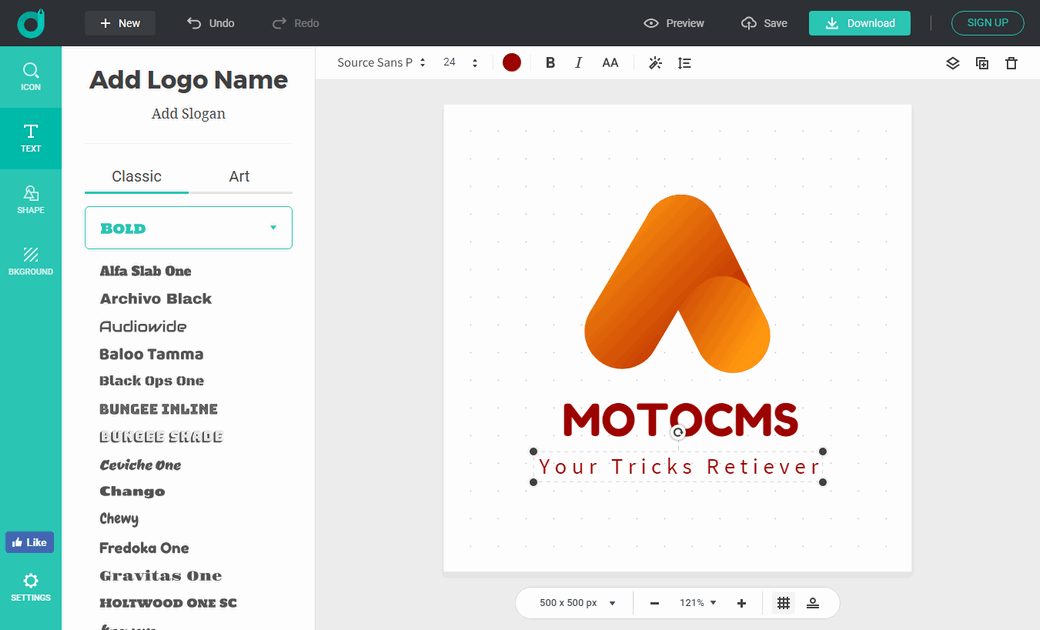This screenshot has width=1040, height=630.
Task: Toggle bold text formatting
Action: click(550, 63)
